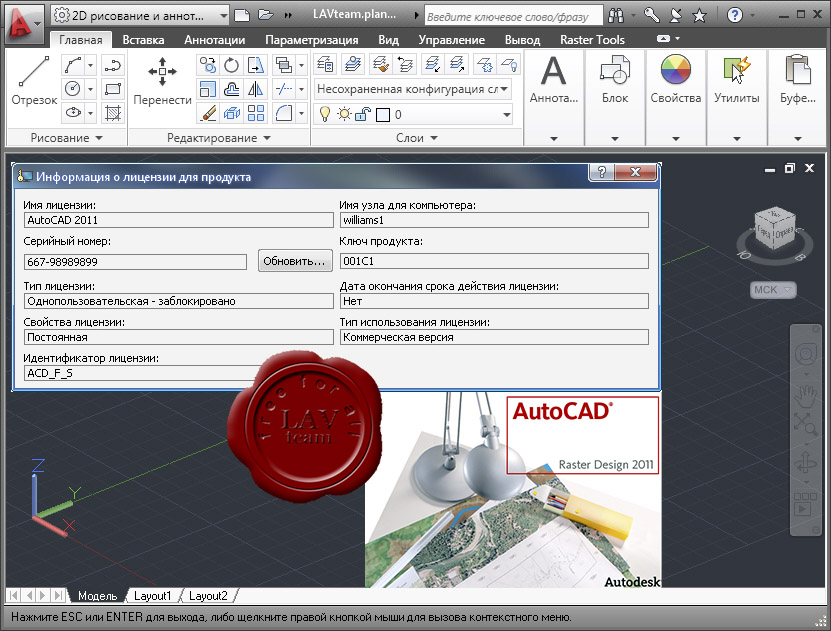
Task: Click the Свойства panel button
Action: click(676, 79)
